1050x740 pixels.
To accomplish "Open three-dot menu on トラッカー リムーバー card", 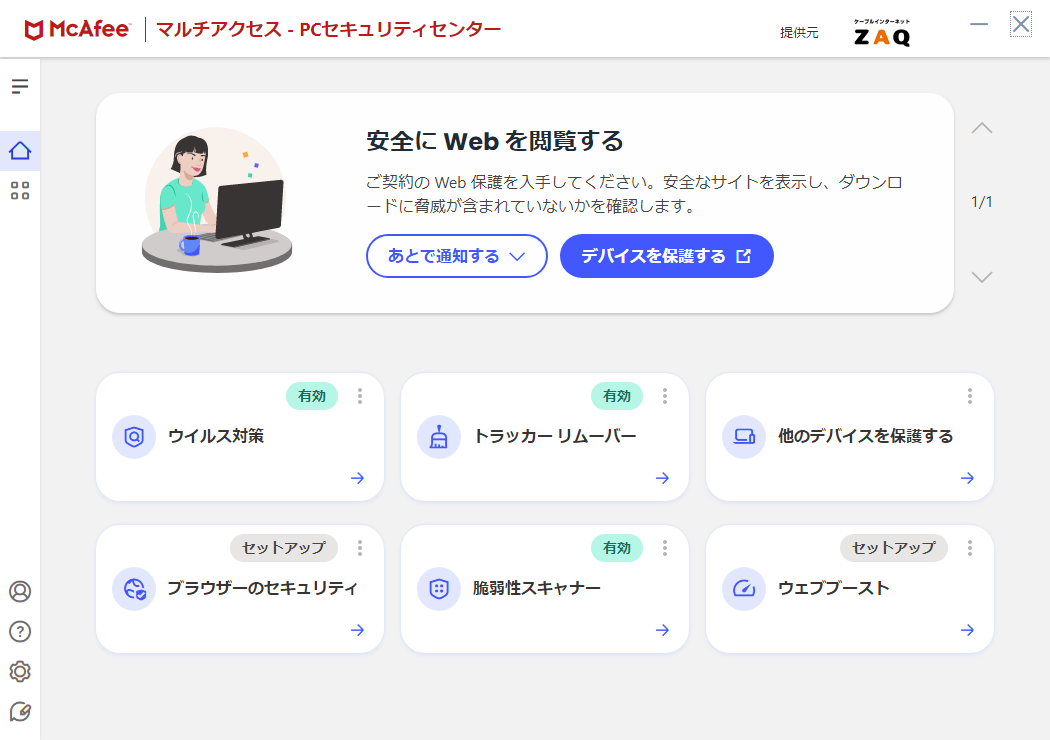I will pyautogui.click(x=665, y=396).
